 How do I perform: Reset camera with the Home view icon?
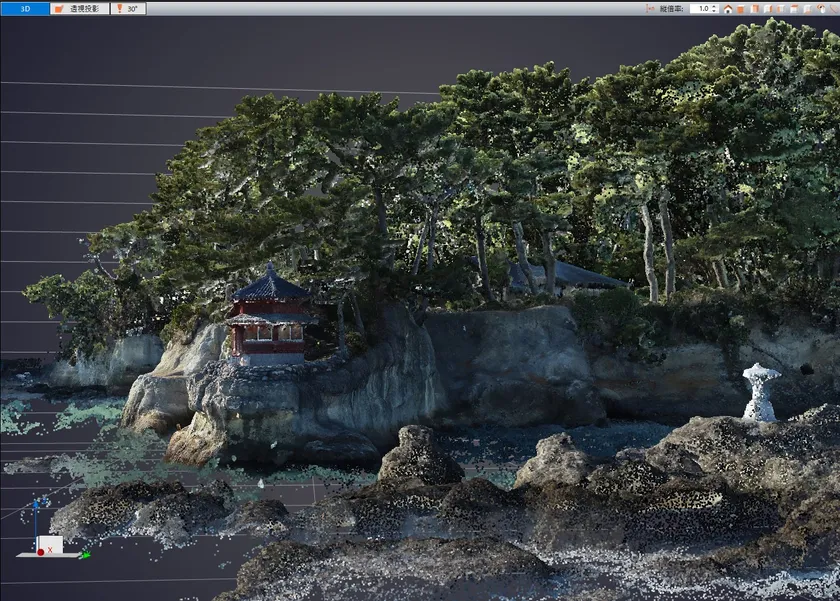pos(728,9)
